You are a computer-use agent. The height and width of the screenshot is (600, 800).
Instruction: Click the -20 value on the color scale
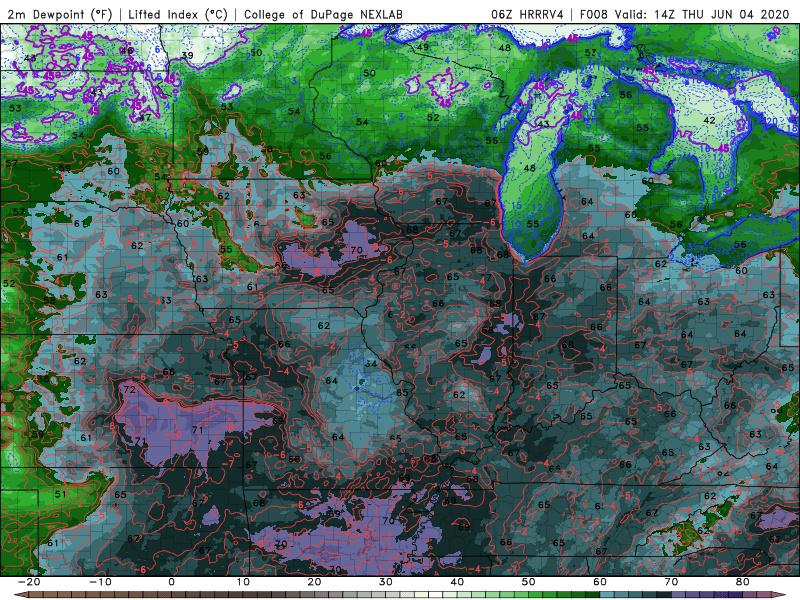[x=29, y=582]
